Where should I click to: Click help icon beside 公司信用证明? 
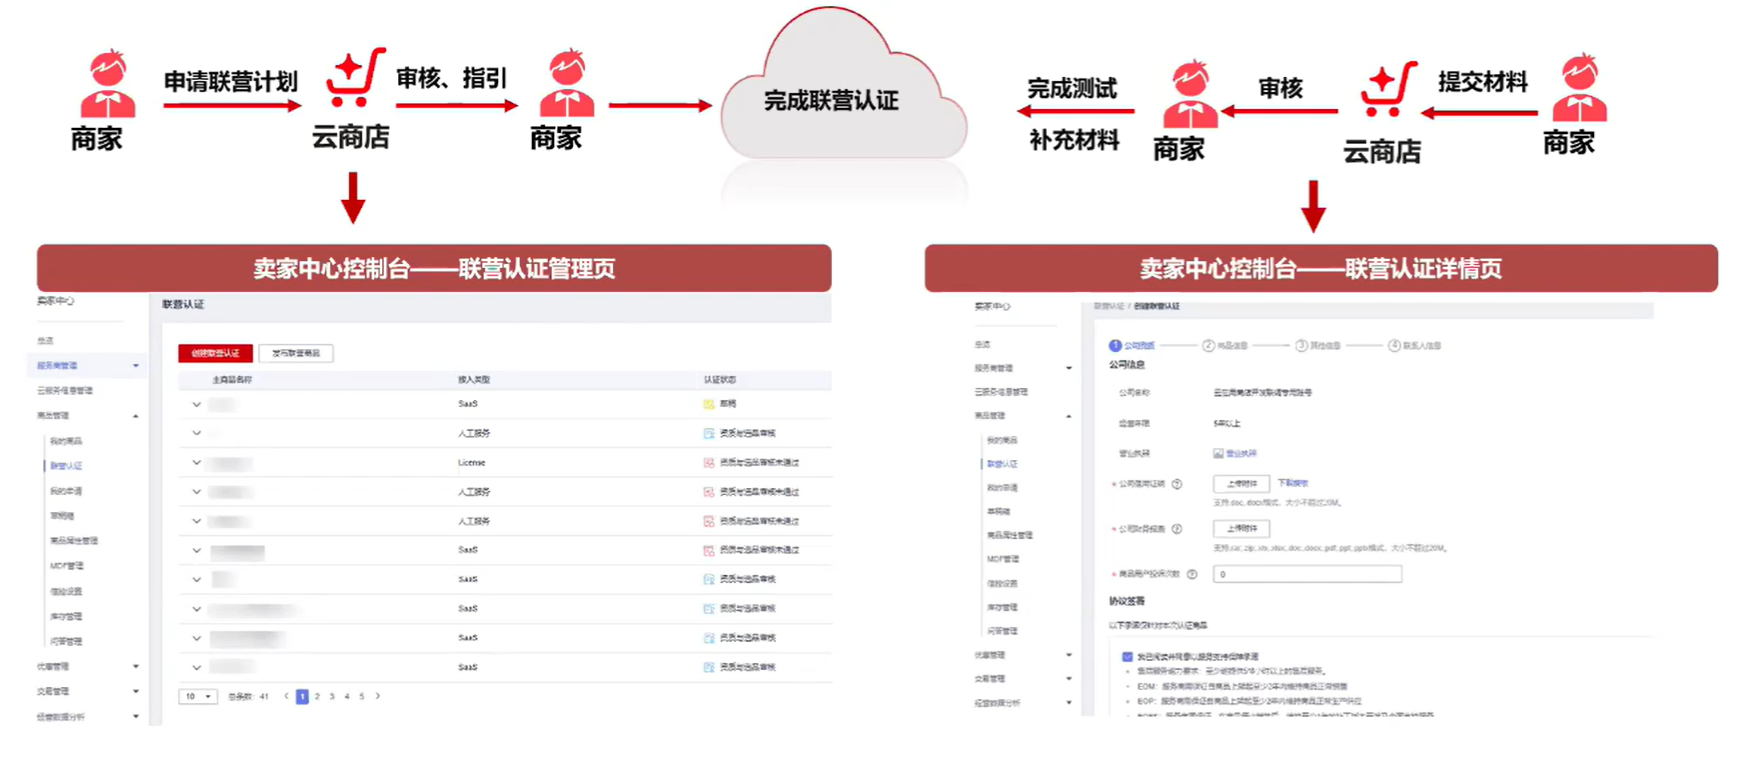(1177, 484)
